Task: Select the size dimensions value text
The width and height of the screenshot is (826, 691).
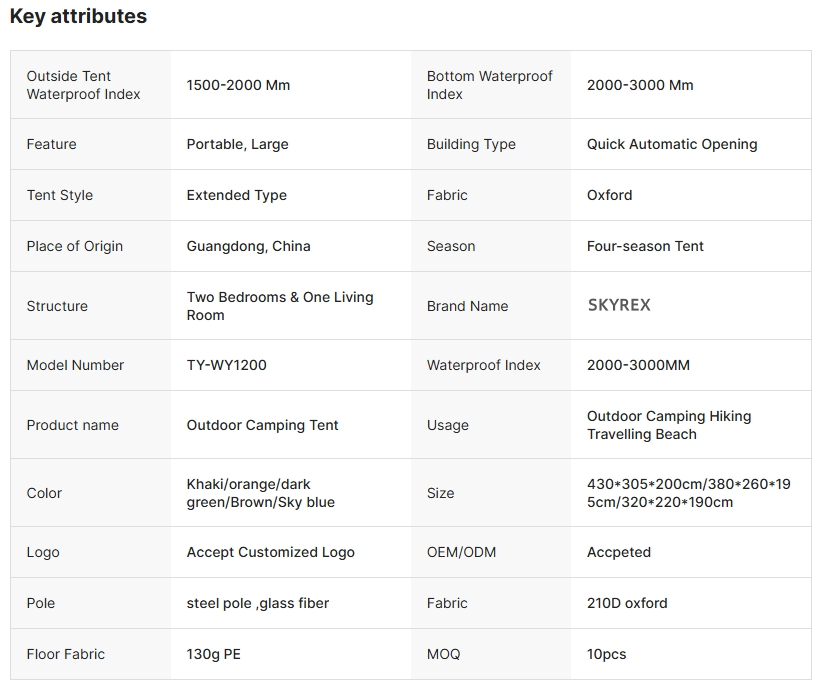Action: [689, 493]
